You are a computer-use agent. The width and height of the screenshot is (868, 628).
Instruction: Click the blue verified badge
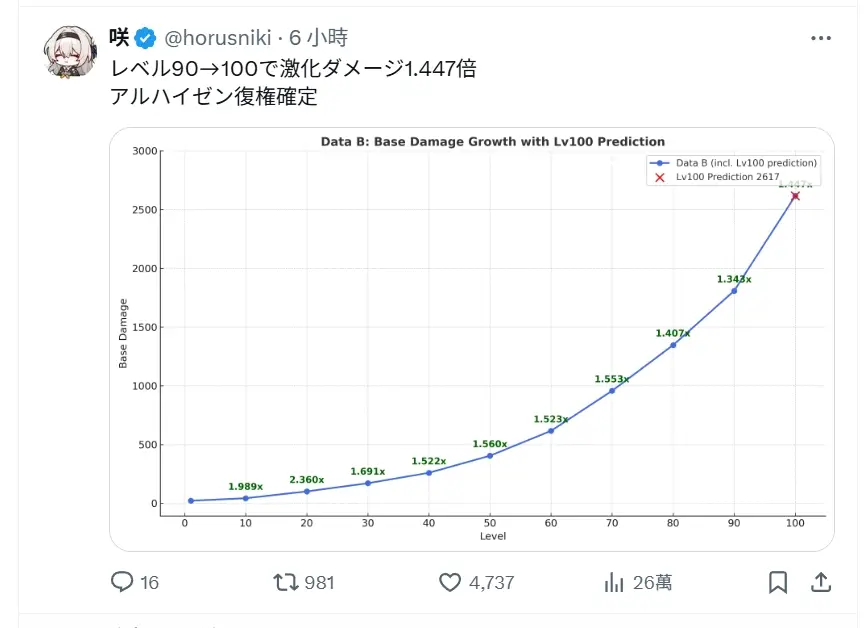(146, 38)
